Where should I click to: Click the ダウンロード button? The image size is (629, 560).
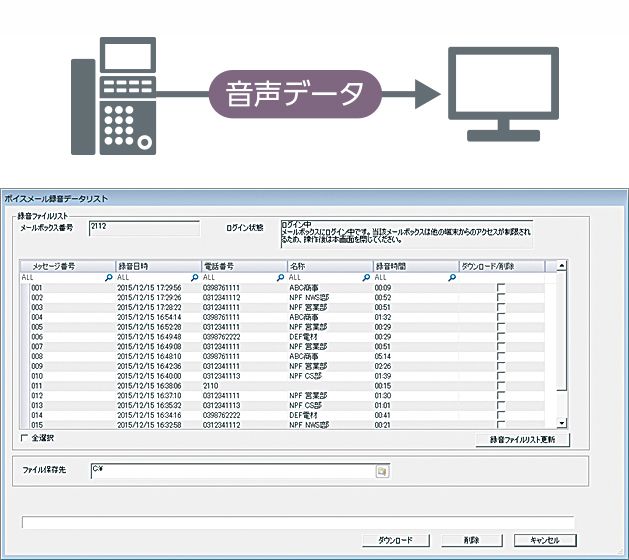point(396,540)
